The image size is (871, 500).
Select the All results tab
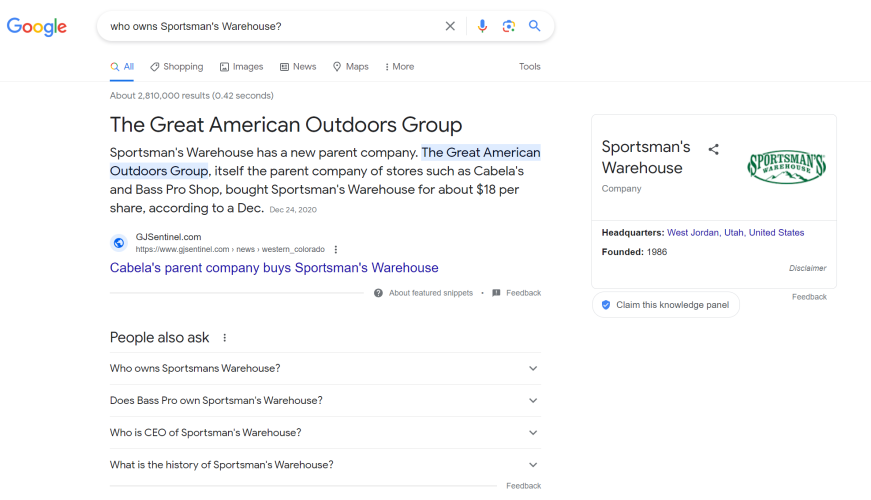tap(122, 67)
